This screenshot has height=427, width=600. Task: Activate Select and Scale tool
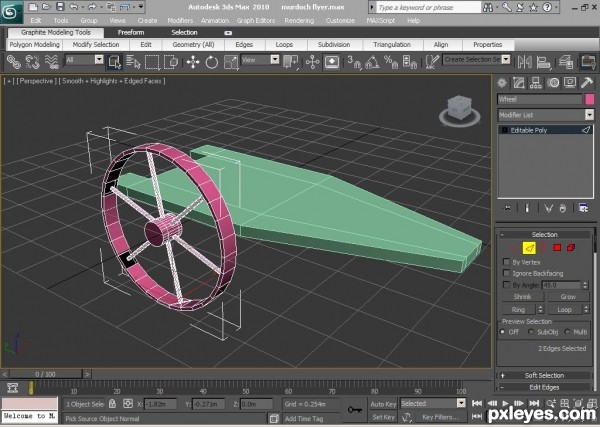tap(231, 62)
